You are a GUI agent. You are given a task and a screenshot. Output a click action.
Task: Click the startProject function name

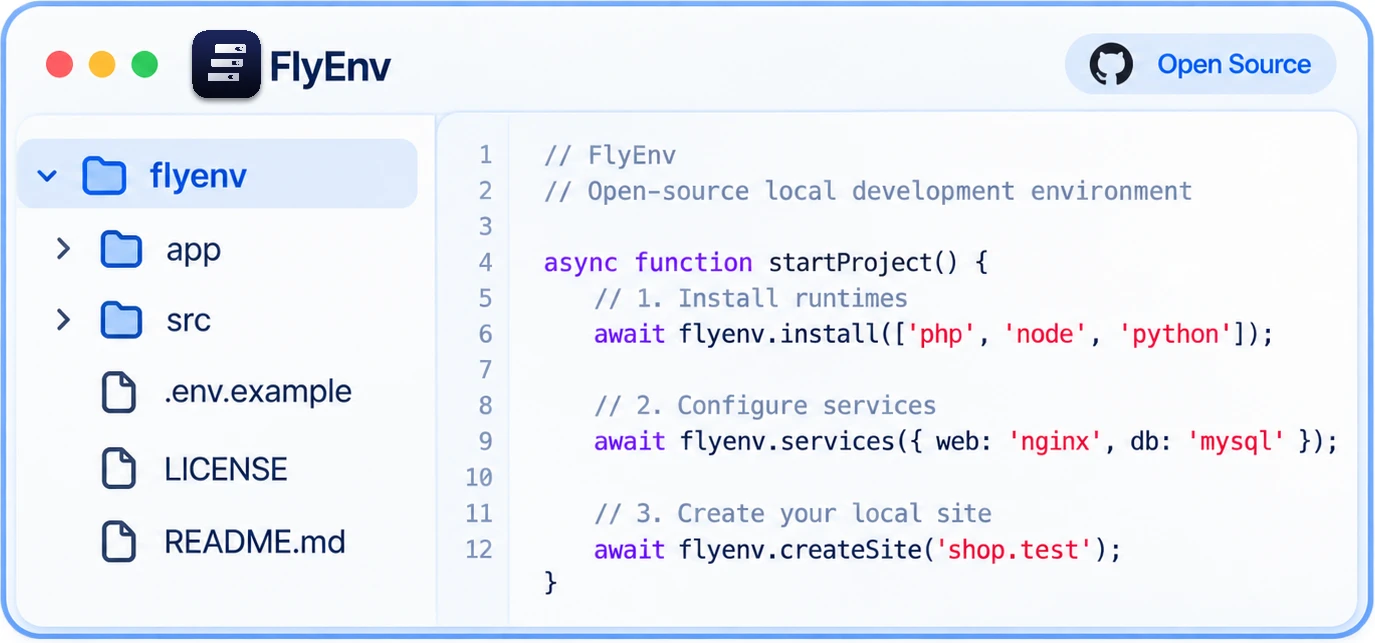coord(848,264)
